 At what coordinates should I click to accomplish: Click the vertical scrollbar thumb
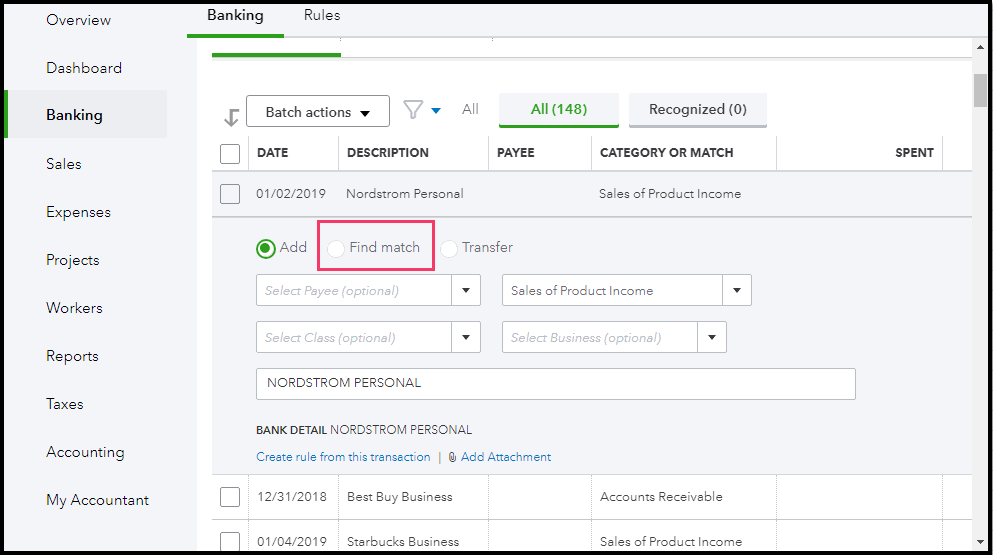(x=982, y=90)
